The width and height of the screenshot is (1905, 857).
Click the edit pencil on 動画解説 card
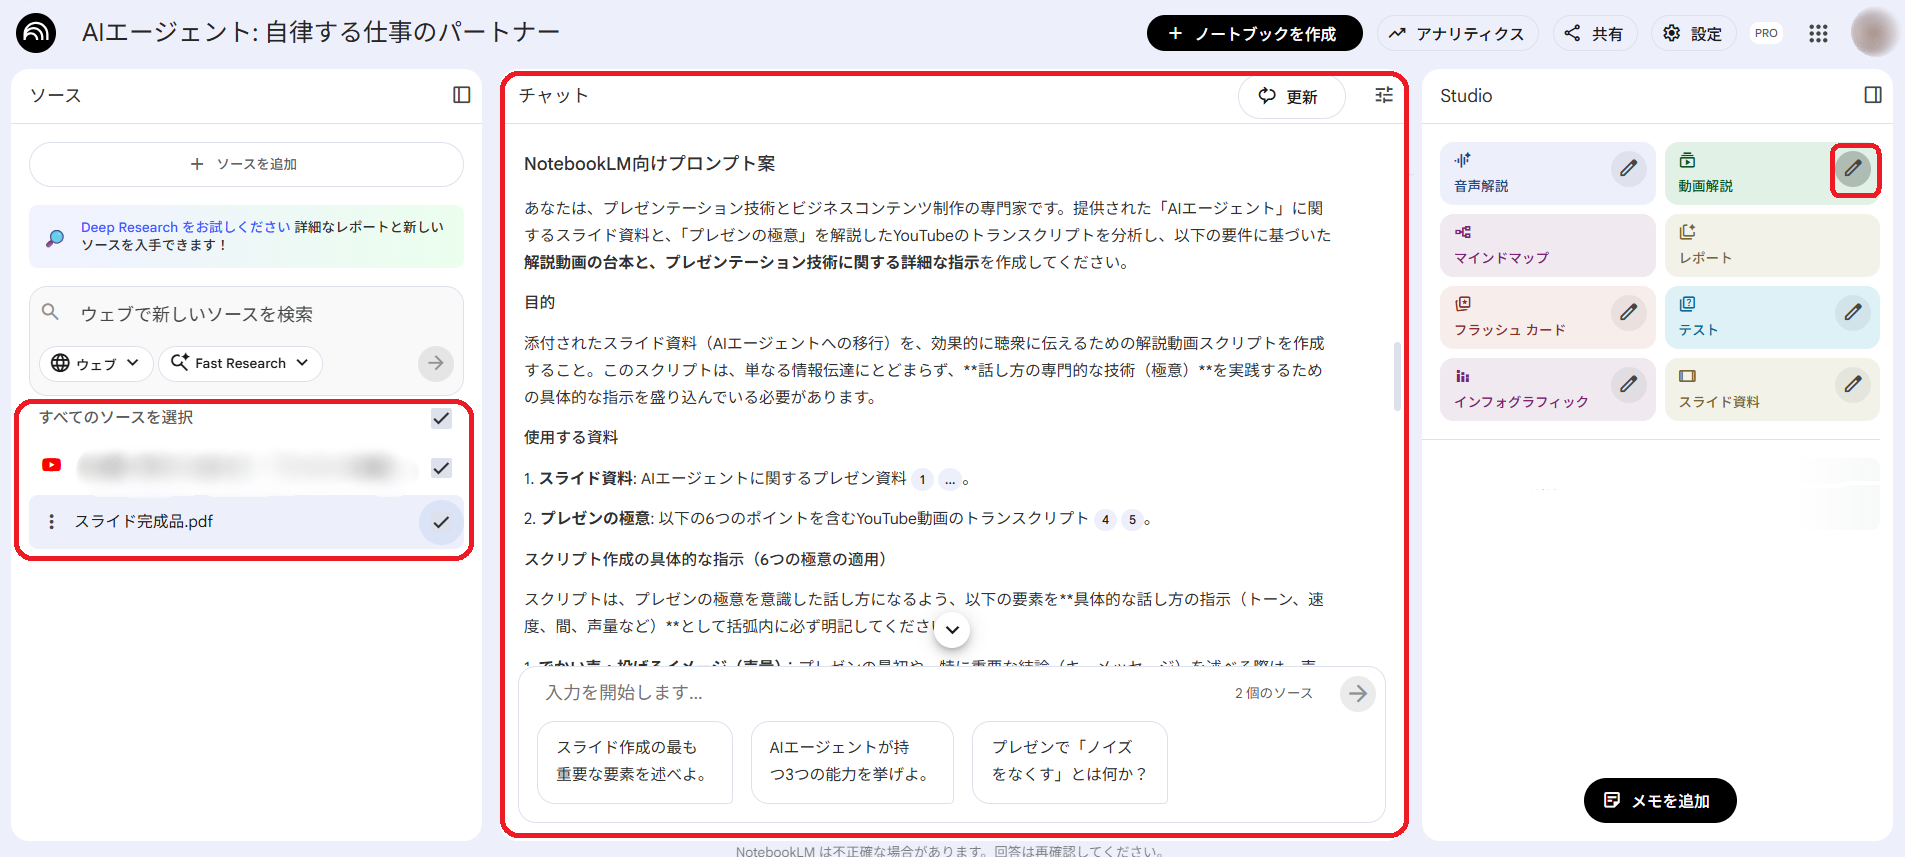pos(1853,168)
